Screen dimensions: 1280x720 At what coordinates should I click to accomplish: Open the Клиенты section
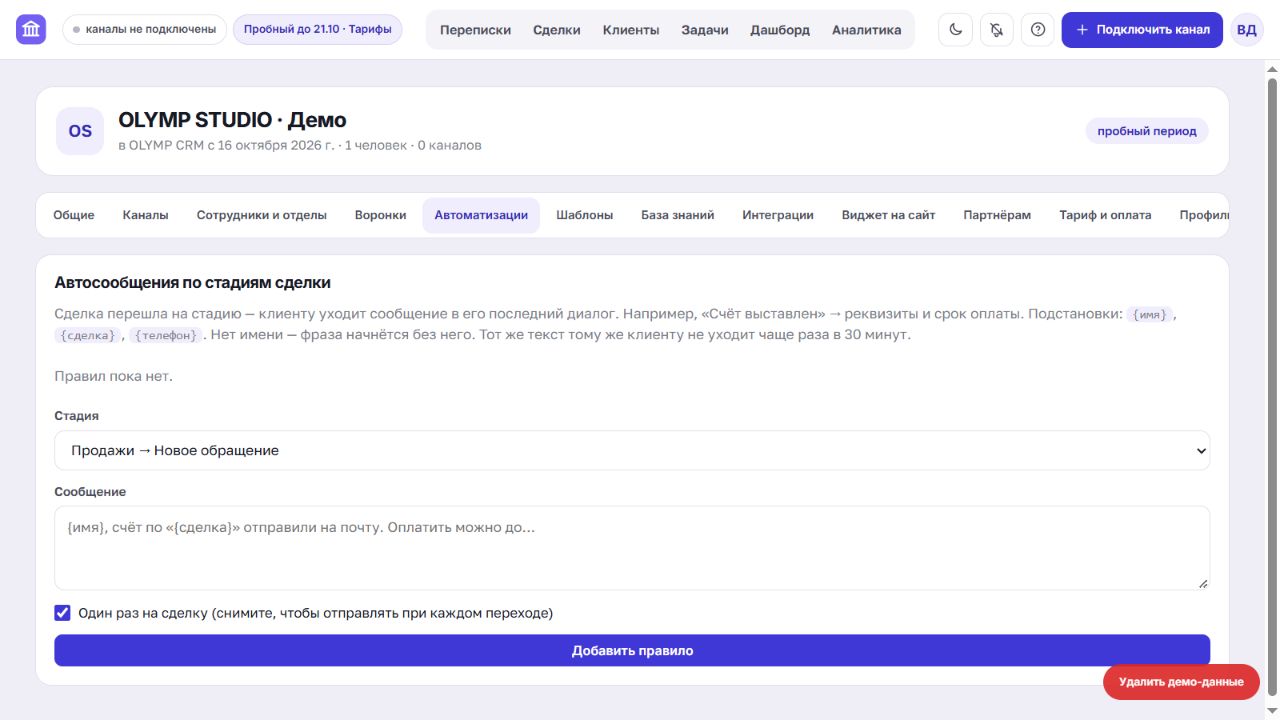point(631,30)
